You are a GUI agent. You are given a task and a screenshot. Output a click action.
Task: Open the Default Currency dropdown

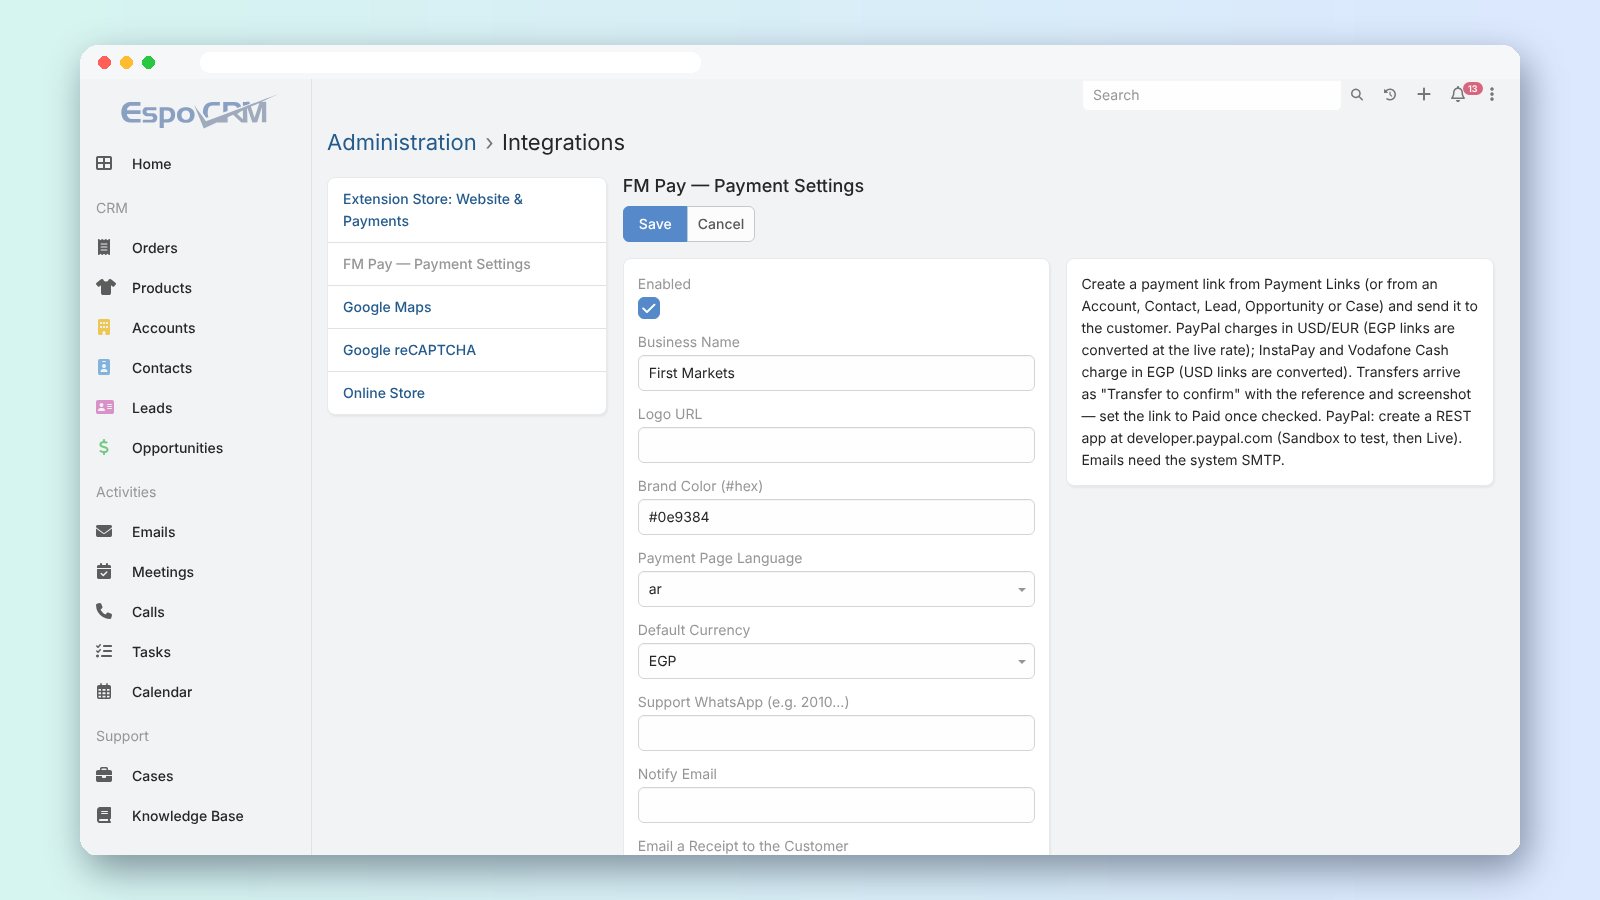836,661
